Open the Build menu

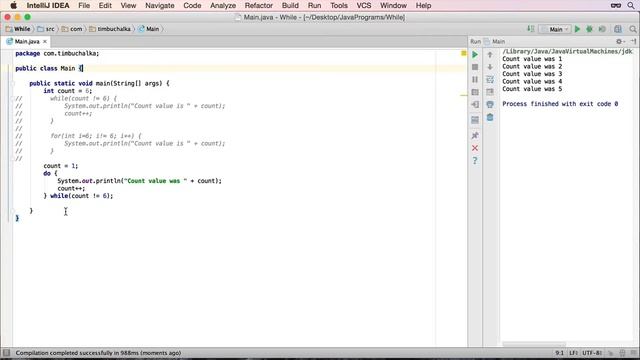(x=290, y=6)
